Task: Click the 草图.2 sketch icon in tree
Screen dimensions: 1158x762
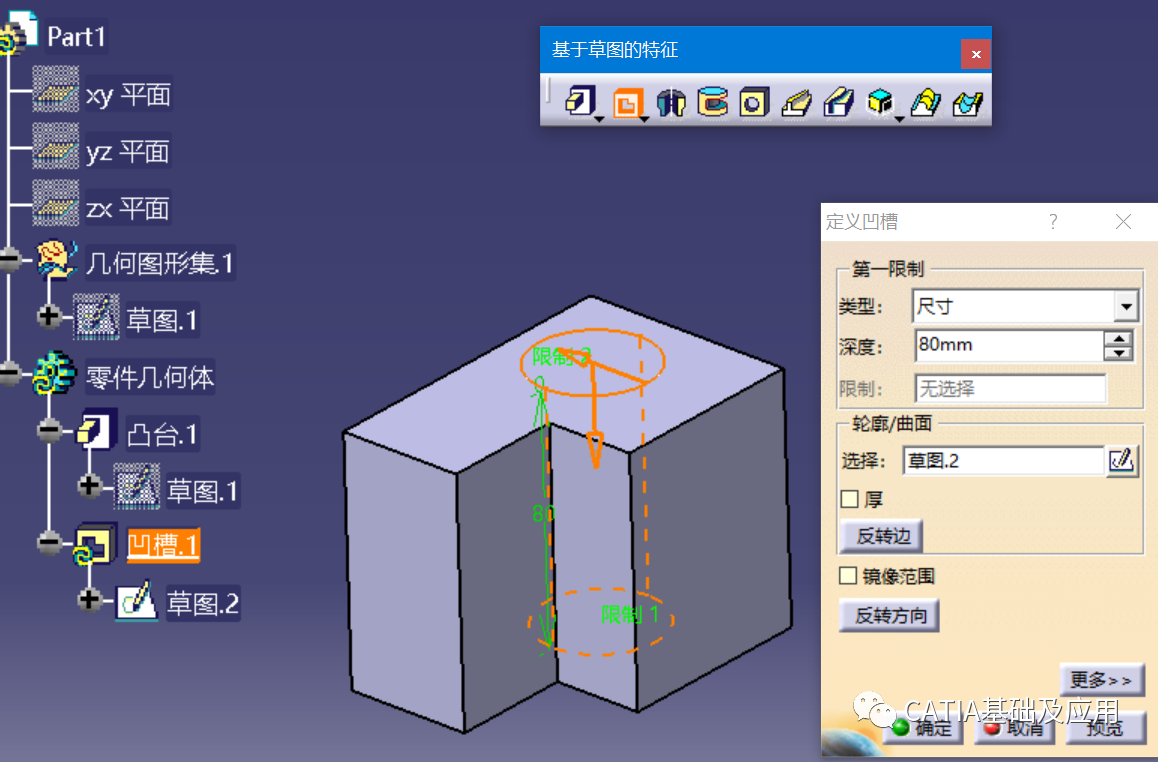Action: coord(137,600)
